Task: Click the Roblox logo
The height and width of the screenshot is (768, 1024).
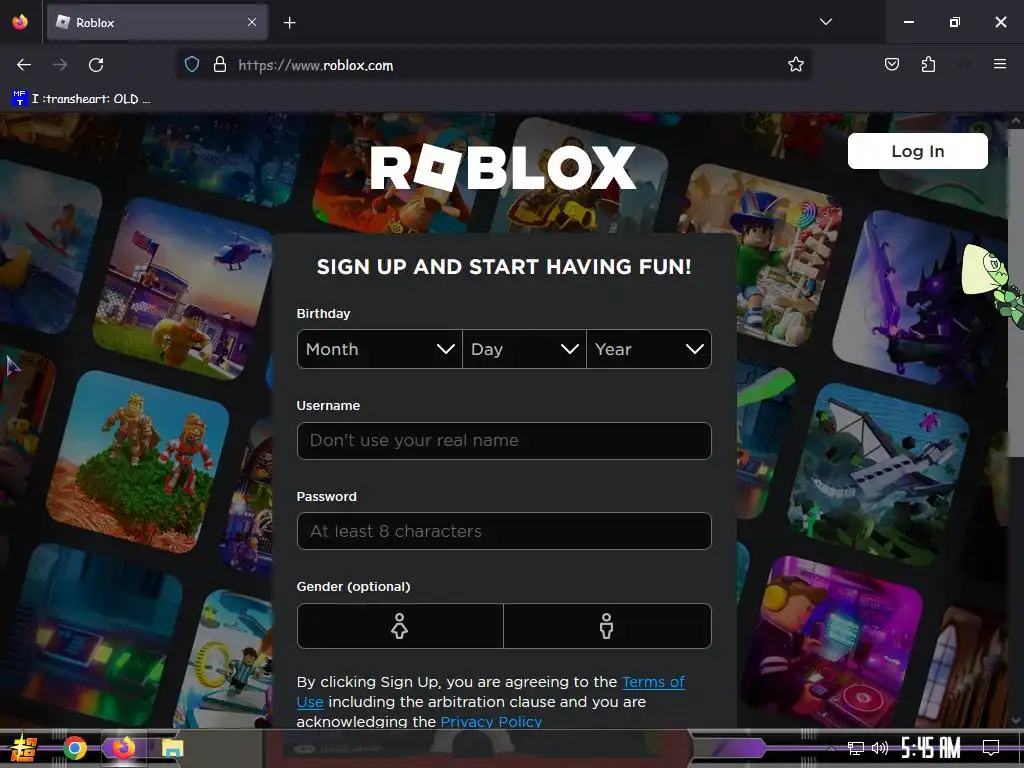Action: 503,167
